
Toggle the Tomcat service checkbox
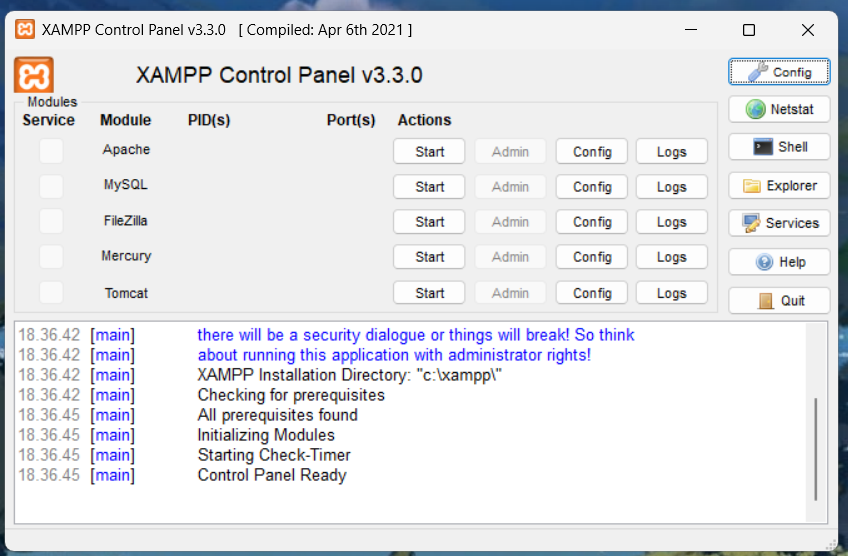click(x=51, y=293)
